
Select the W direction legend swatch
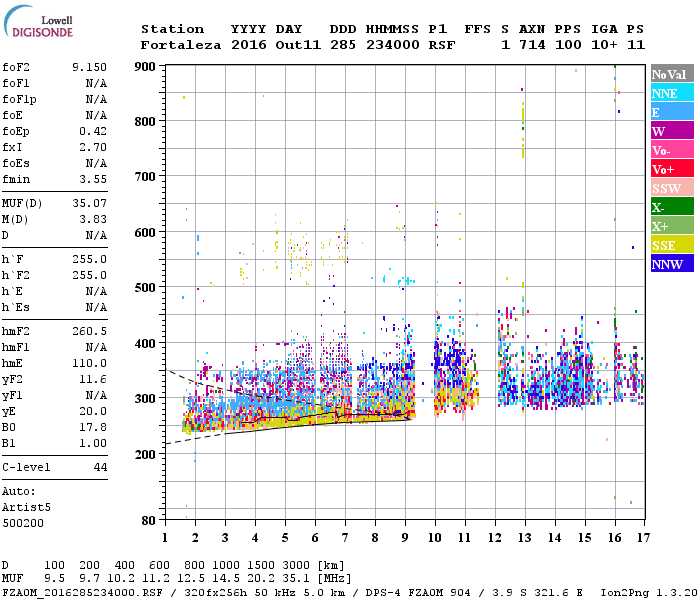click(672, 131)
